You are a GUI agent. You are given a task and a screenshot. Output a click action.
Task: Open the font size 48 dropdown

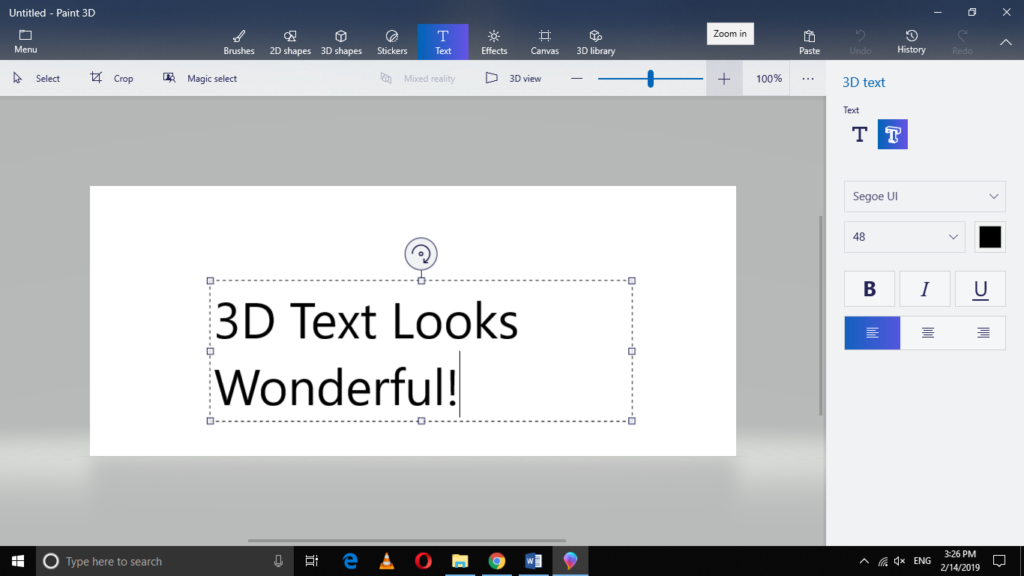click(x=904, y=237)
